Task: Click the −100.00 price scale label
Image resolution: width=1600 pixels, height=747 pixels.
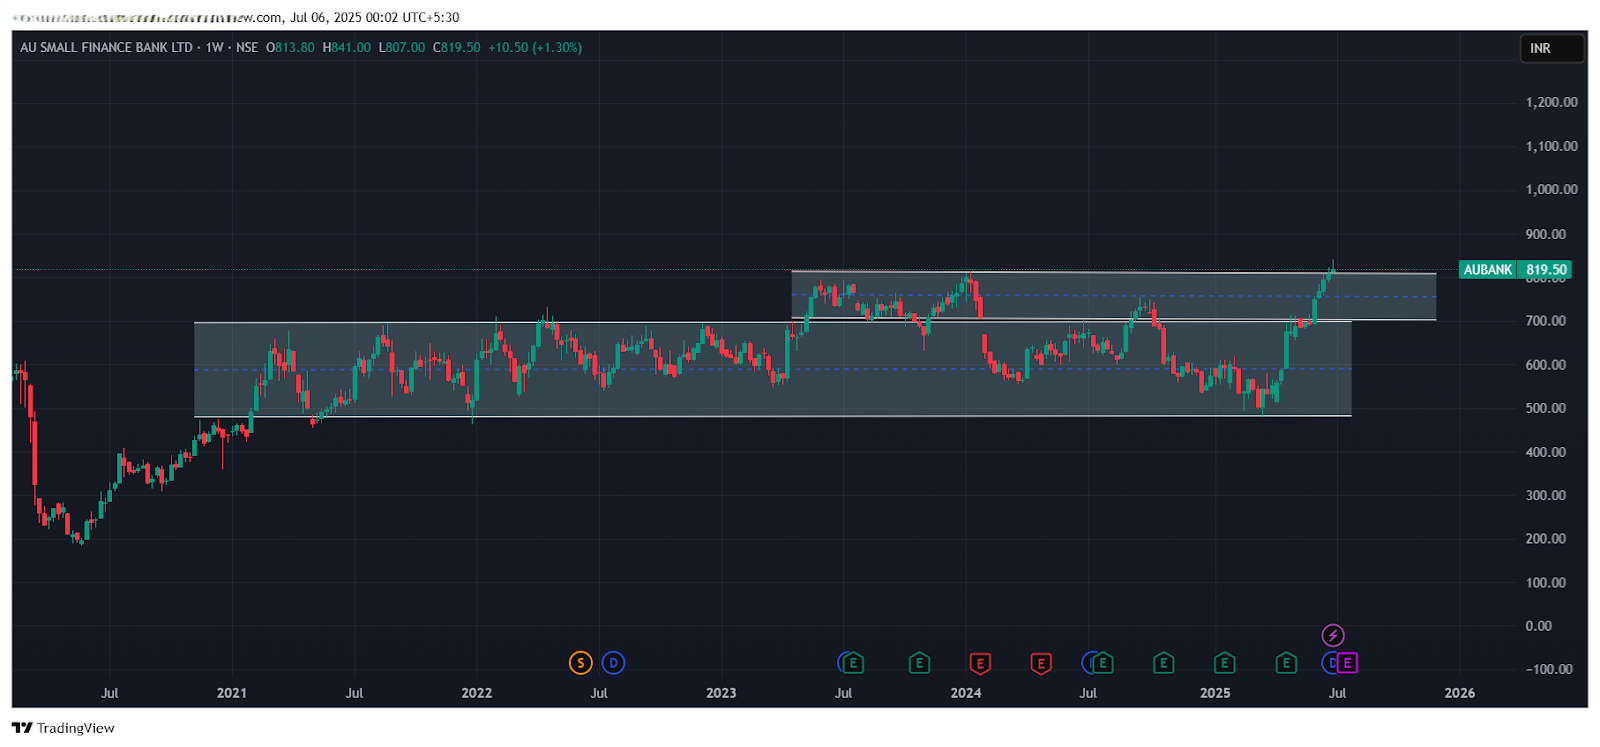Action: 1549,669
